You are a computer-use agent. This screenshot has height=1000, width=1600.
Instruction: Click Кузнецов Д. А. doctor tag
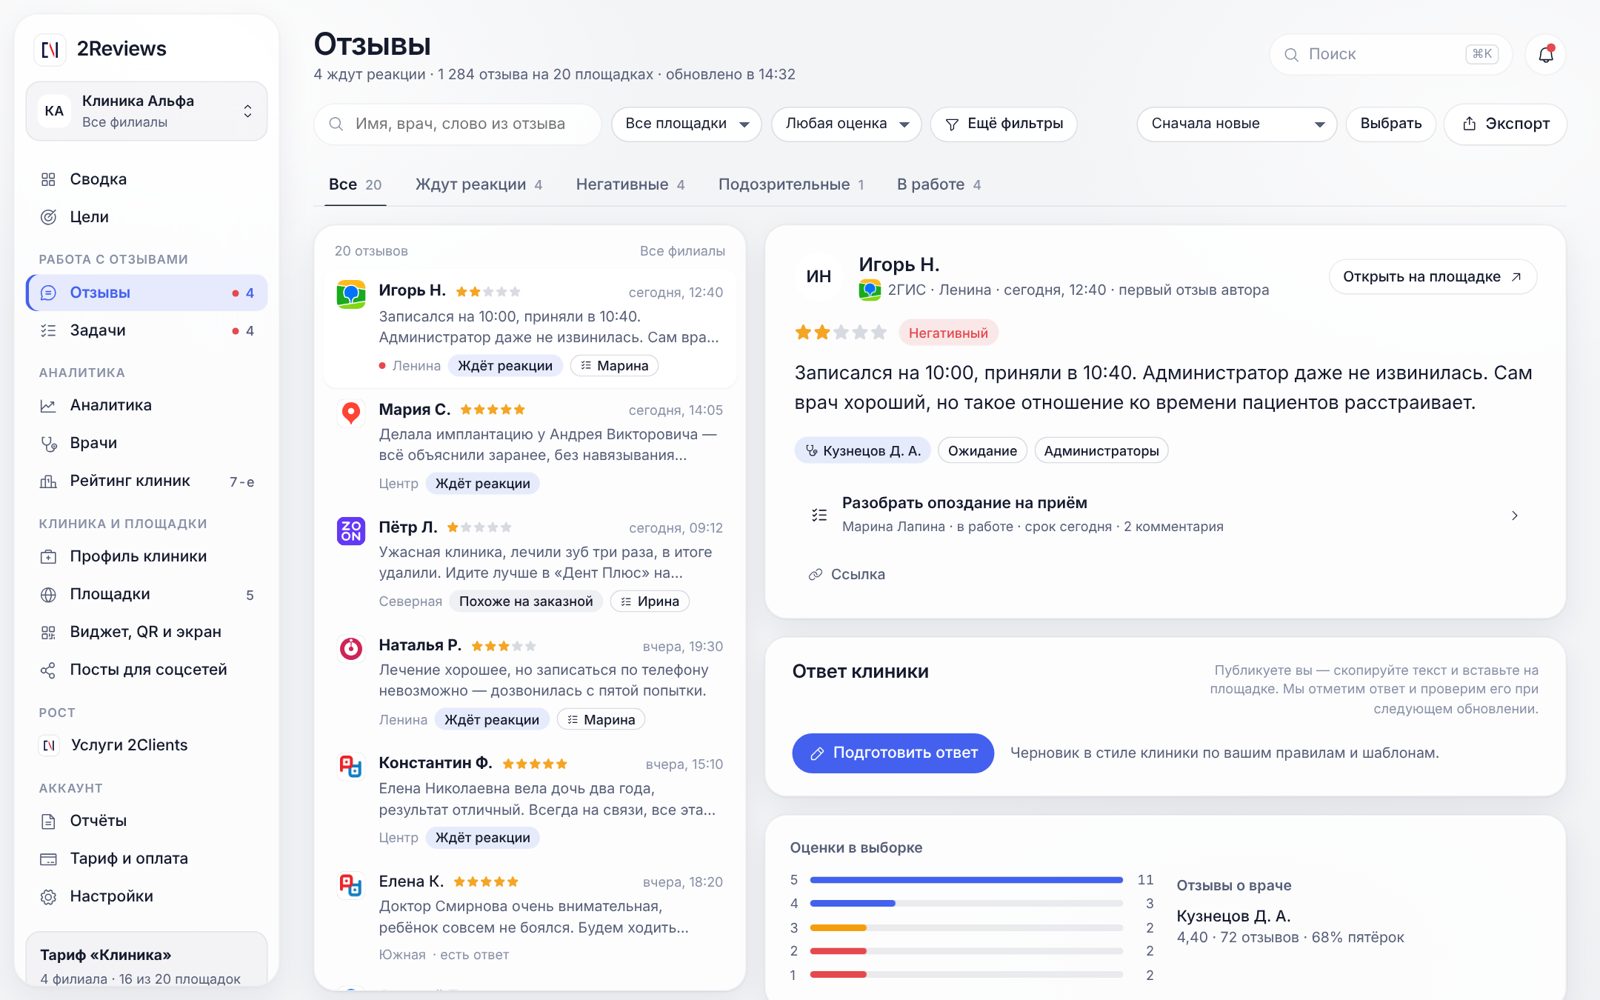863,451
